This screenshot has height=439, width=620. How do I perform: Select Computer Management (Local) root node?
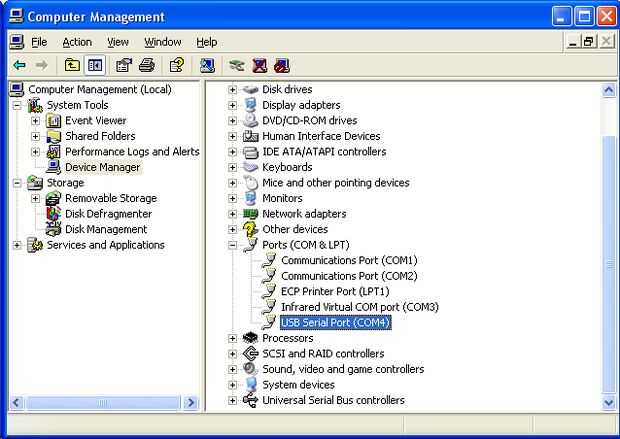100,89
